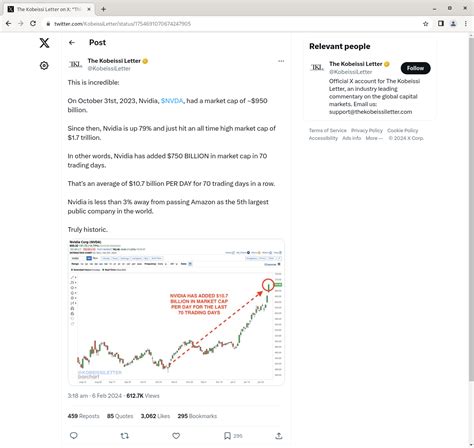Screen dimensions: 474x448
Task: Share the post via upload icon
Action: [x=279, y=435]
